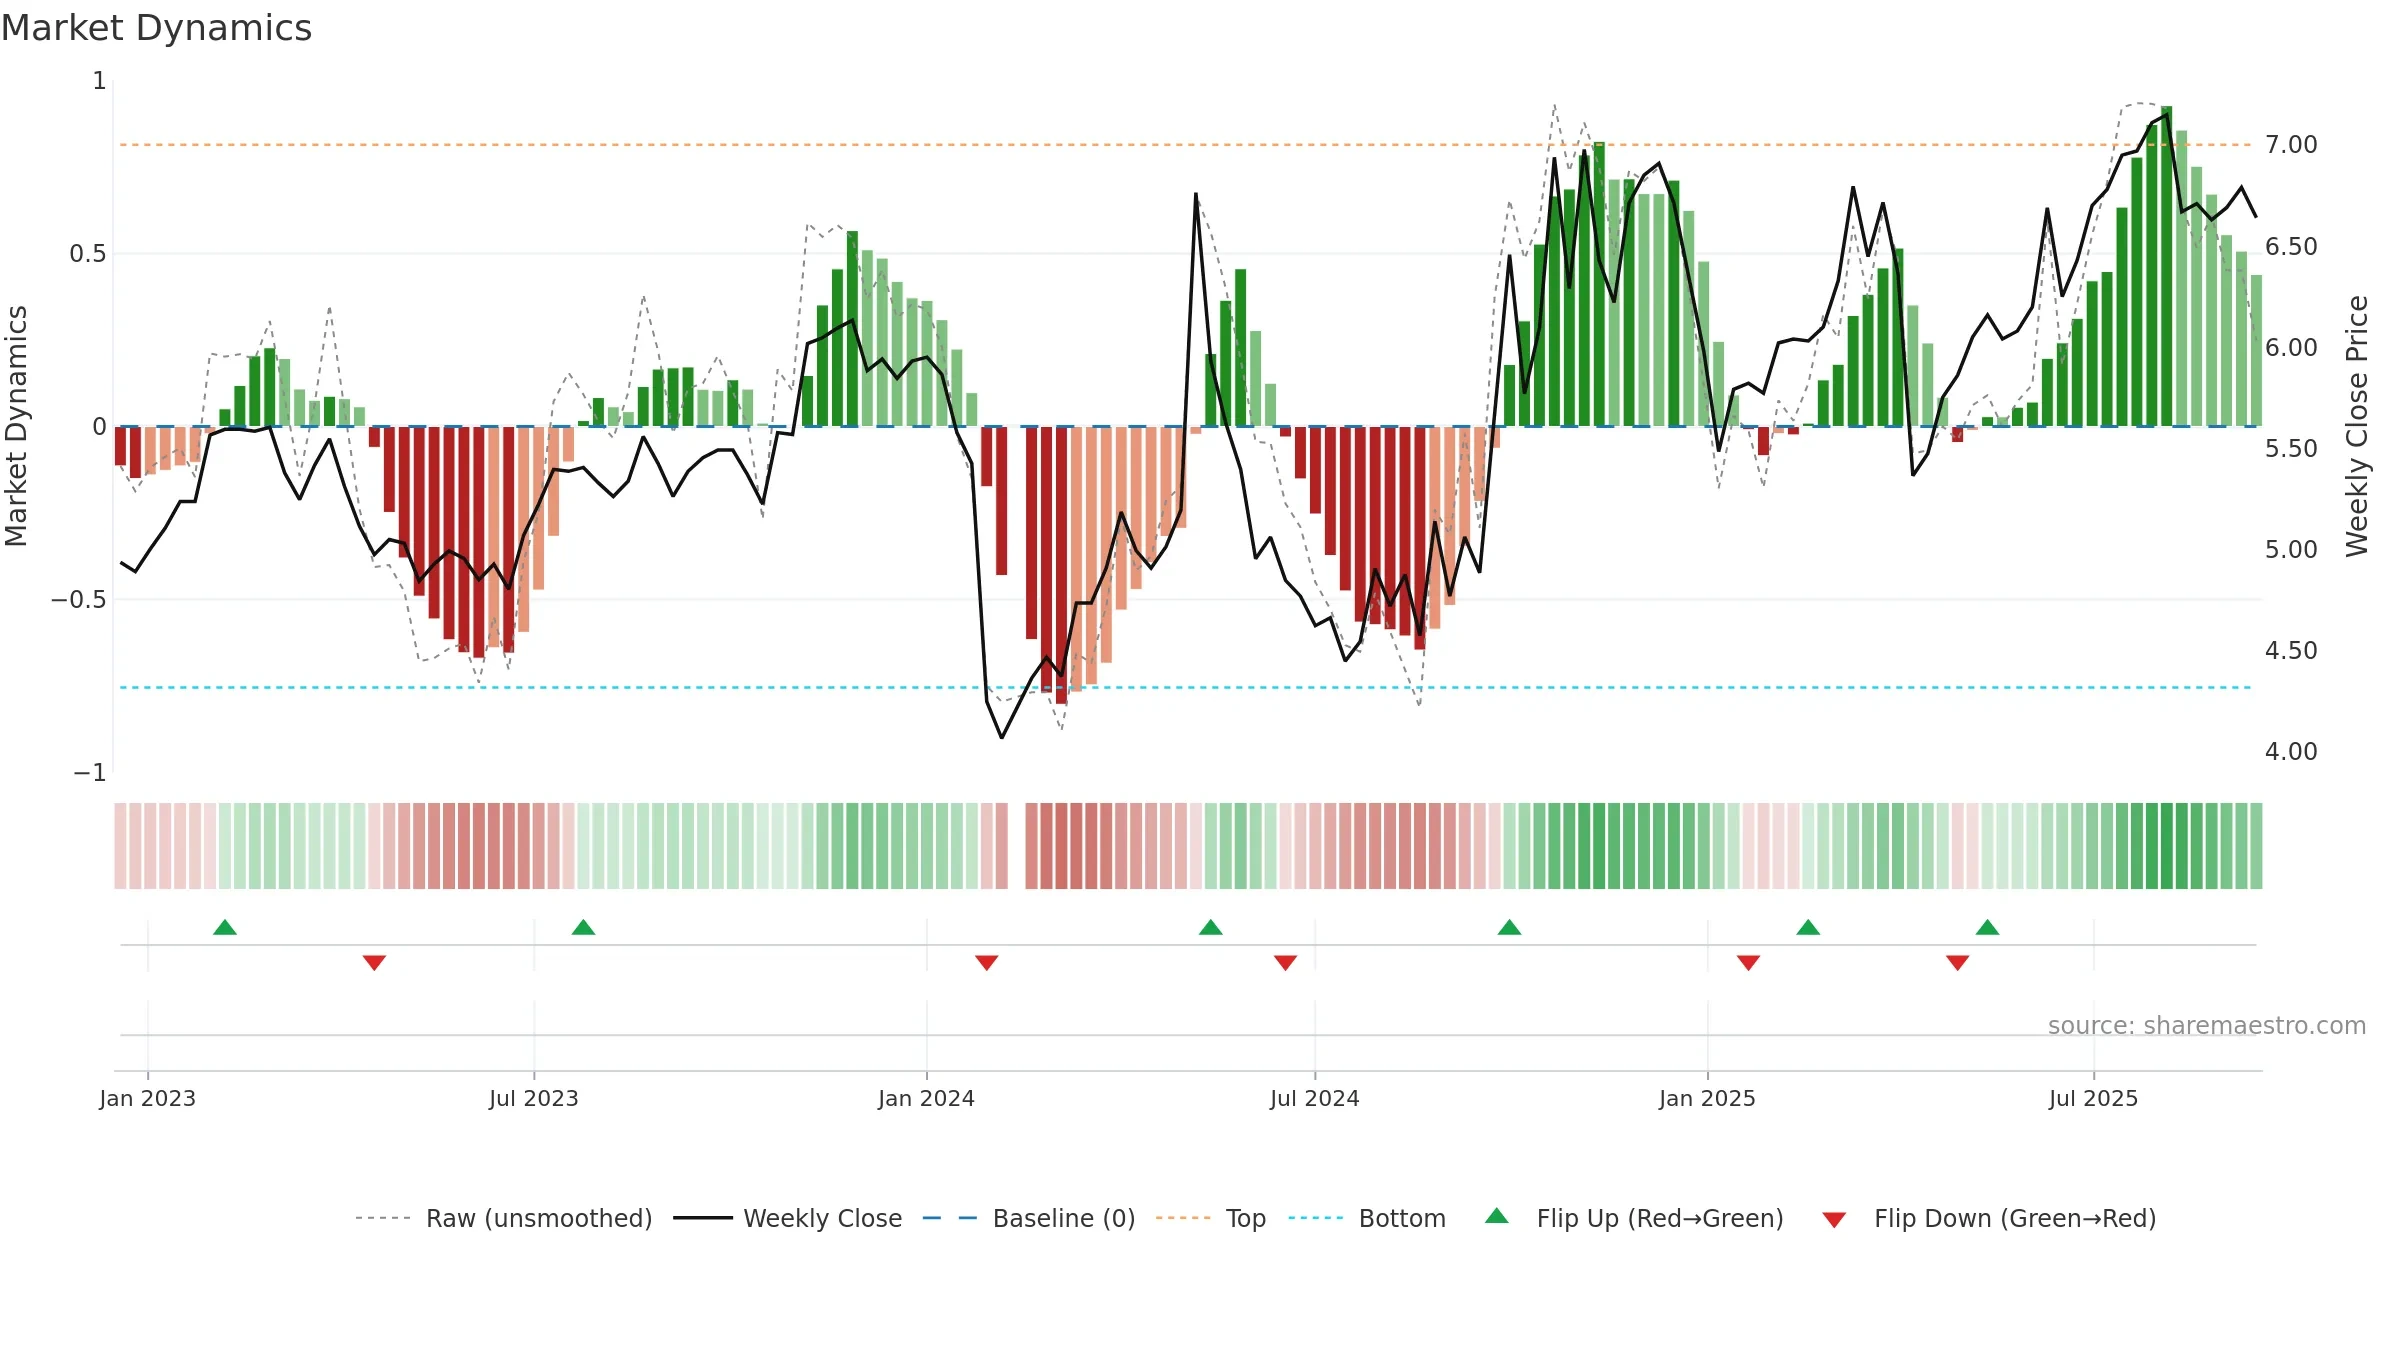Click the 6.00 tick on the price axis
Screen dimensions: 2400x1350
click(2291, 347)
